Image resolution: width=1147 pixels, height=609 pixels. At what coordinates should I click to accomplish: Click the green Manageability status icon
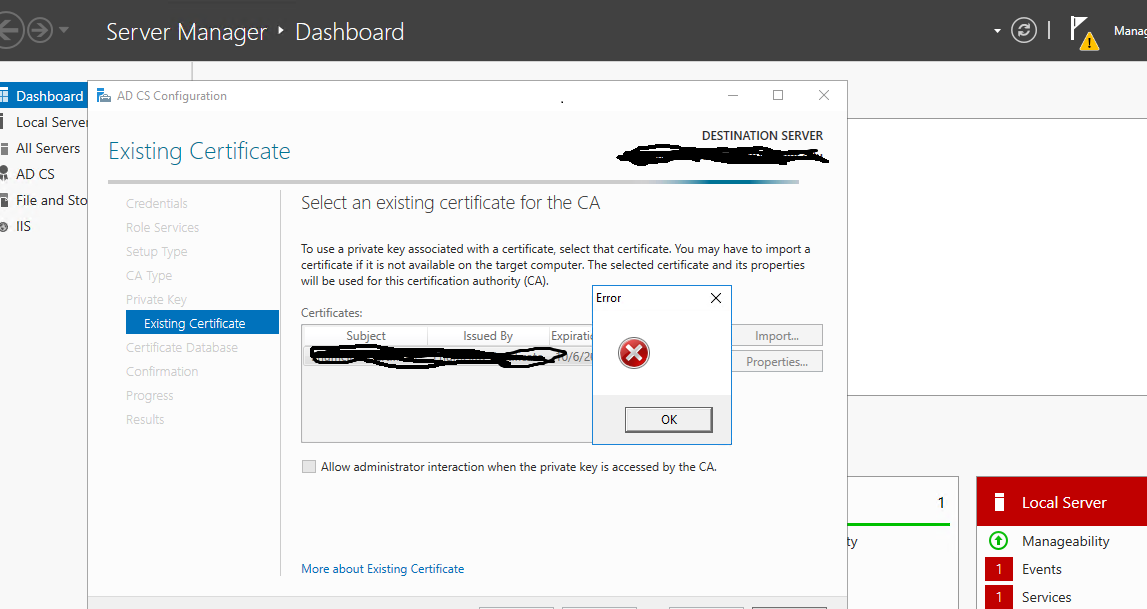[x=999, y=540]
